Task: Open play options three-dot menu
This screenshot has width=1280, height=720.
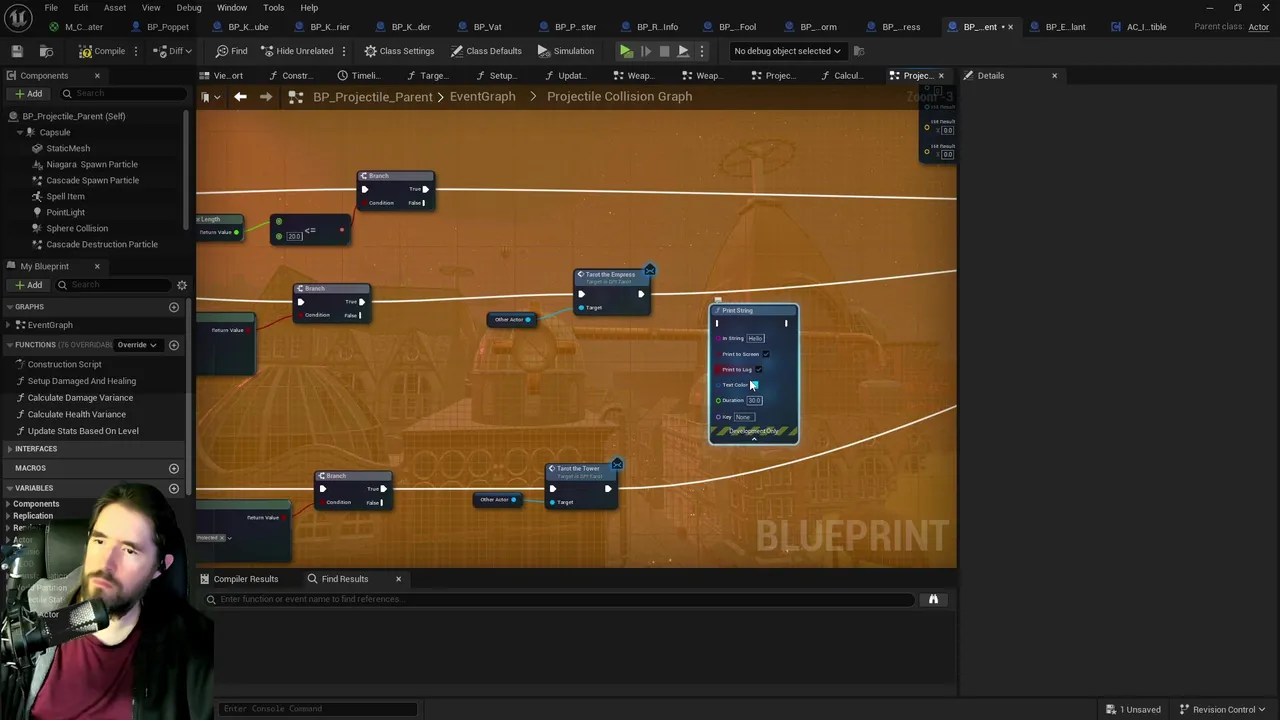Action: tap(701, 51)
